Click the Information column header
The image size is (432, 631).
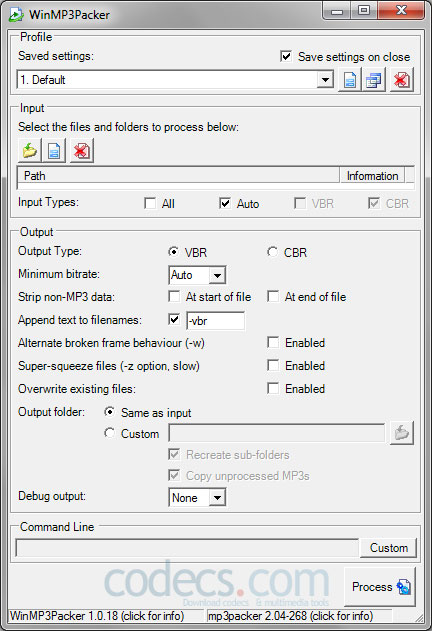pos(372,175)
